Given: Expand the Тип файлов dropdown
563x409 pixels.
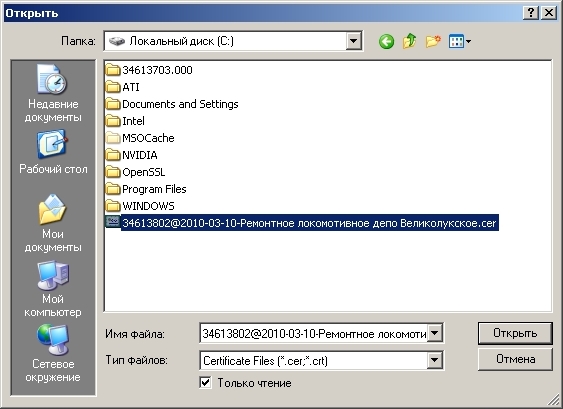Looking at the screenshot, I should 434,360.
